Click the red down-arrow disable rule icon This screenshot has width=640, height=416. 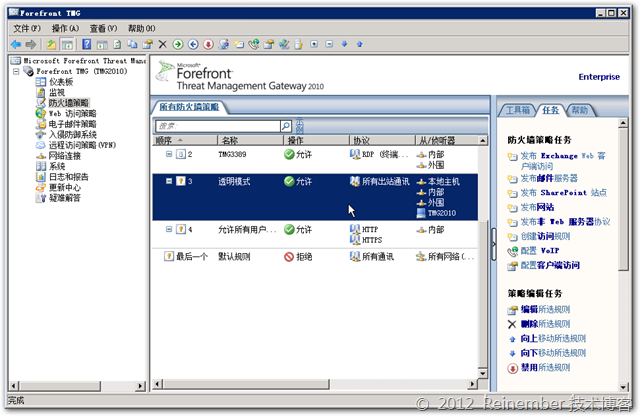point(208,44)
